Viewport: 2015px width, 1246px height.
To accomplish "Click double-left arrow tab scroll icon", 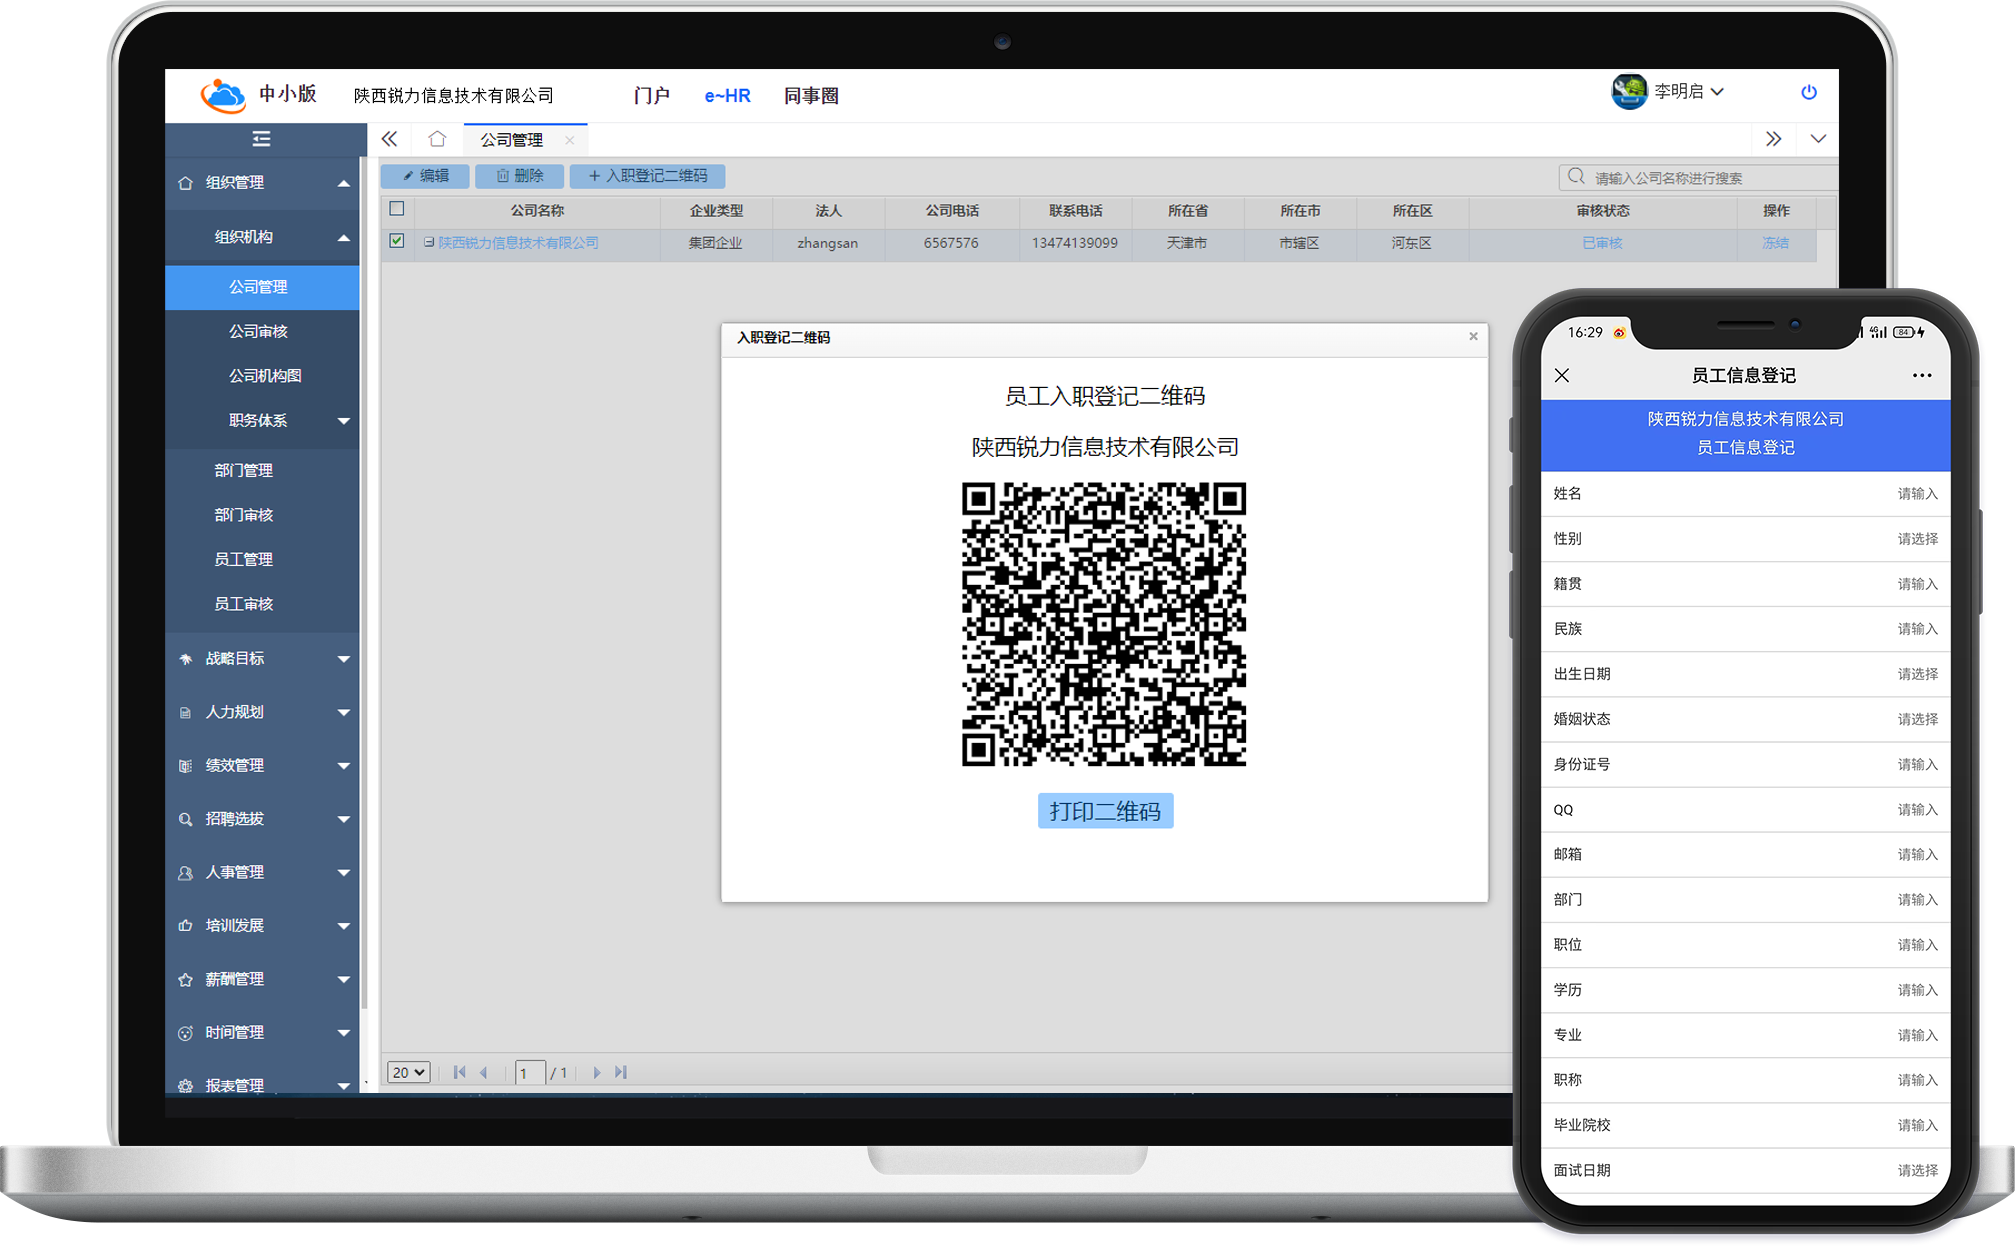I will pyautogui.click(x=389, y=139).
